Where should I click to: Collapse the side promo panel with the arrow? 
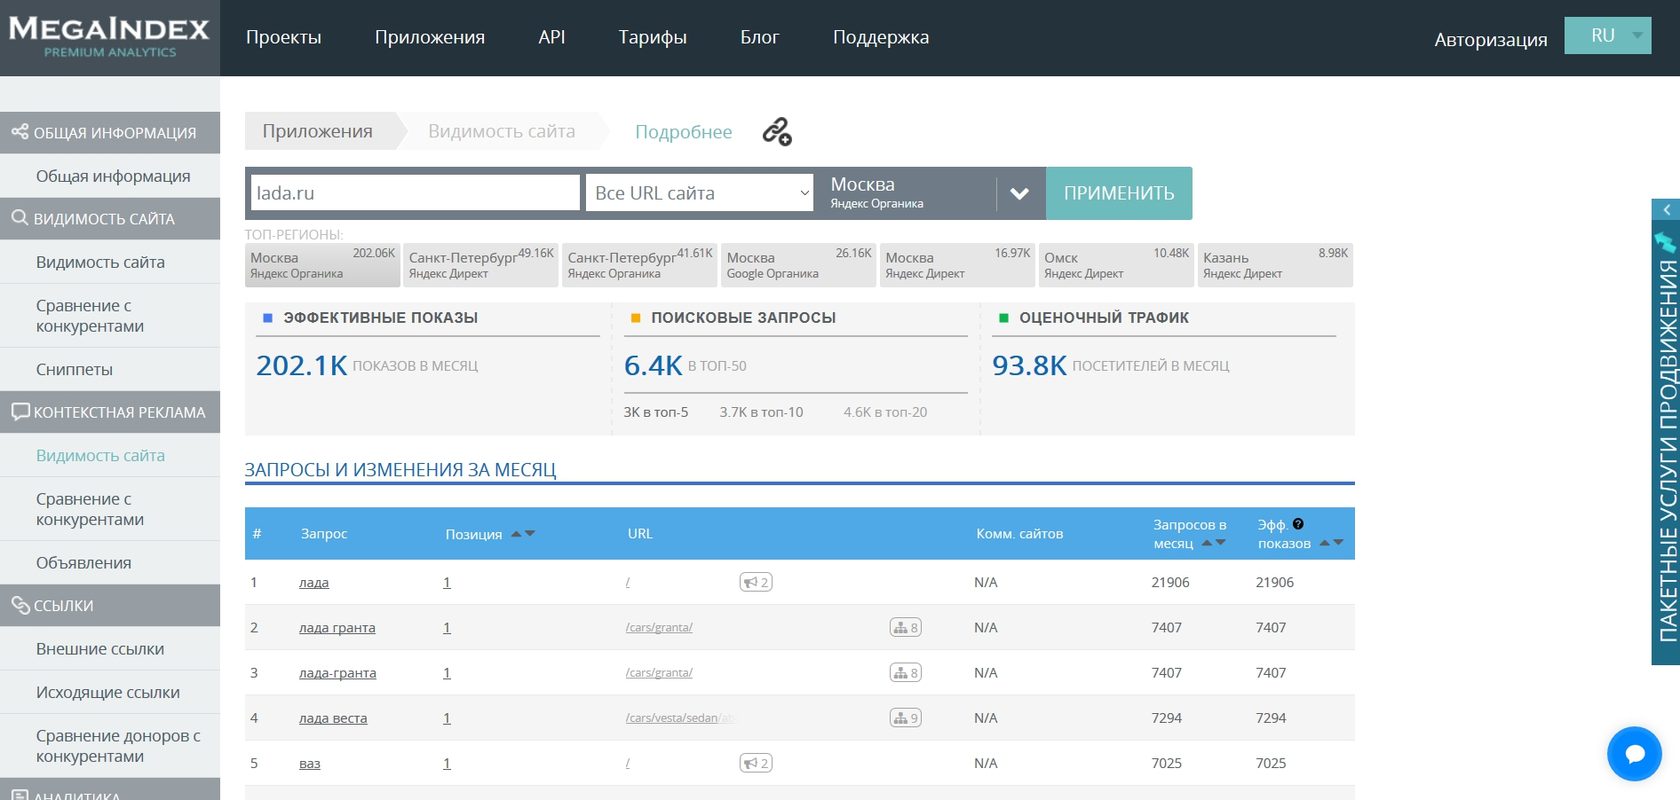(1666, 210)
